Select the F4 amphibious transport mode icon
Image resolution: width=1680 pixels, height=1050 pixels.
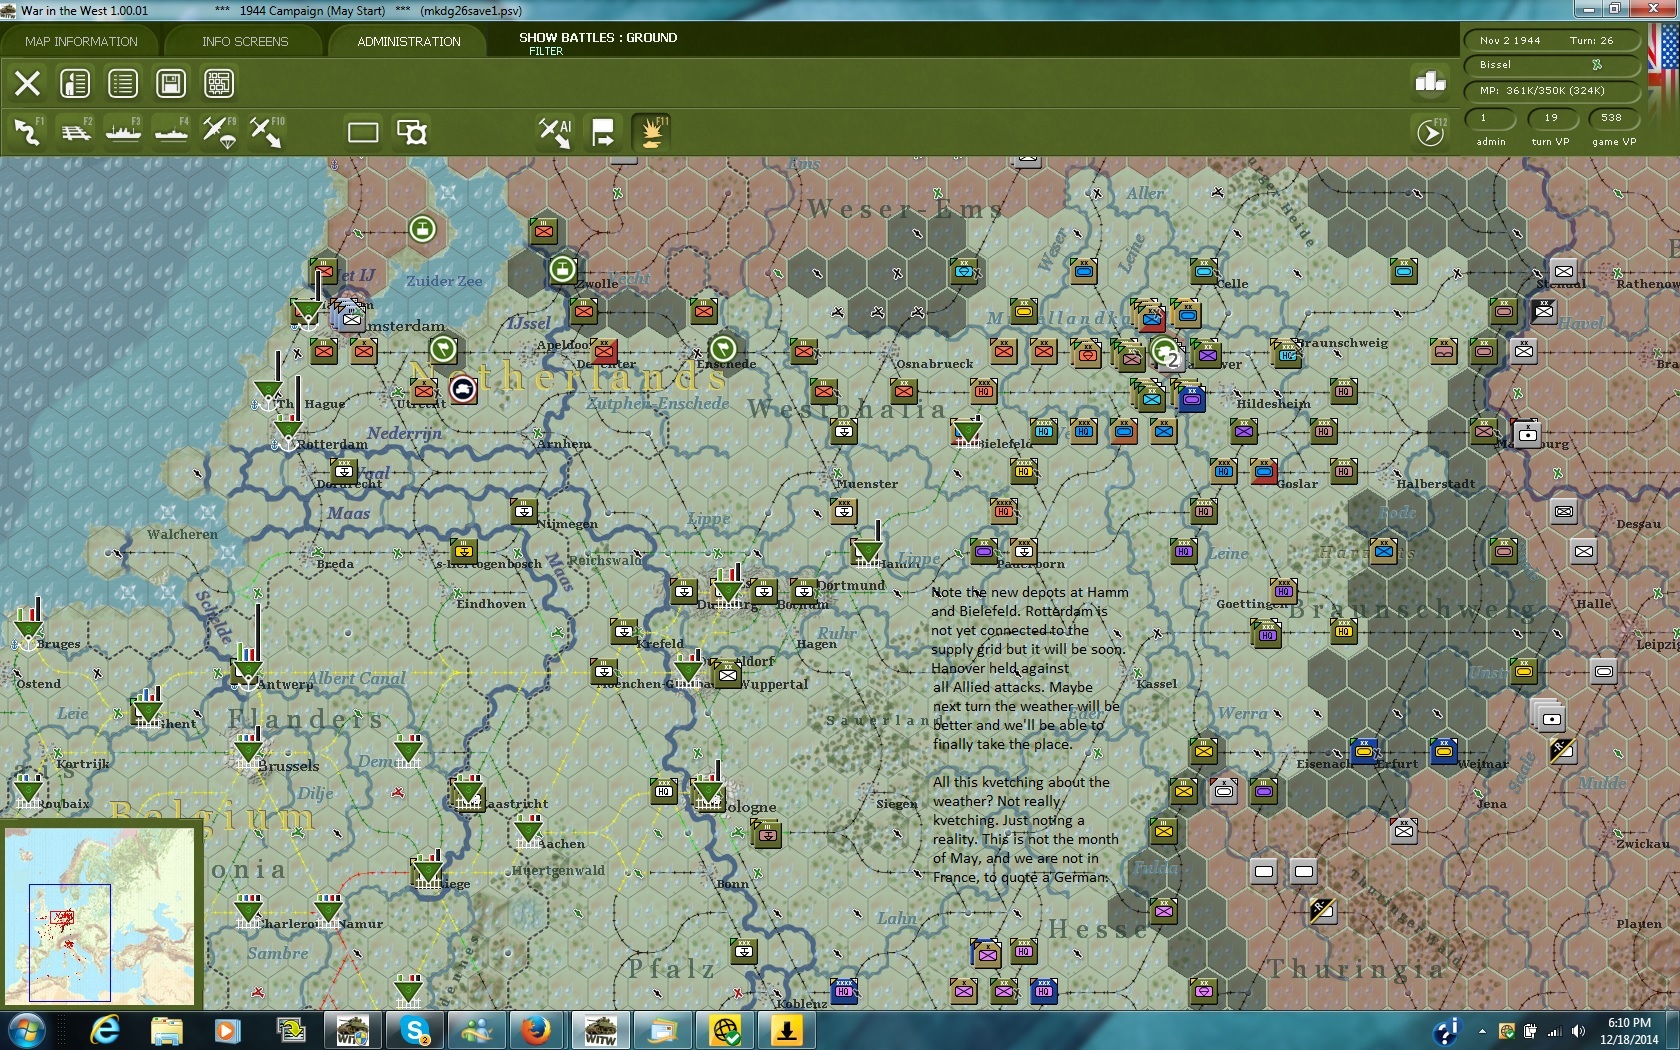(172, 132)
